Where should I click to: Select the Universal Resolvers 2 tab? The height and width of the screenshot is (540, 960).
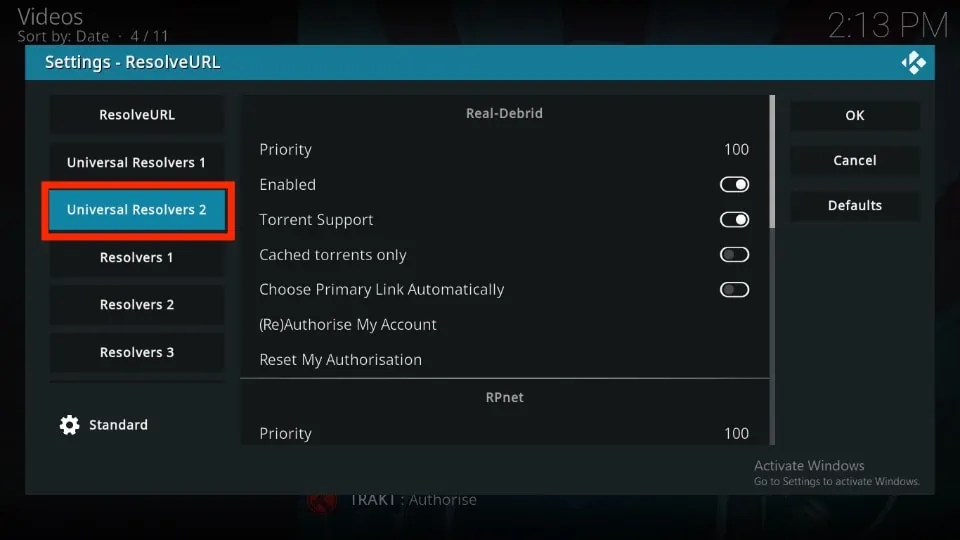(137, 209)
